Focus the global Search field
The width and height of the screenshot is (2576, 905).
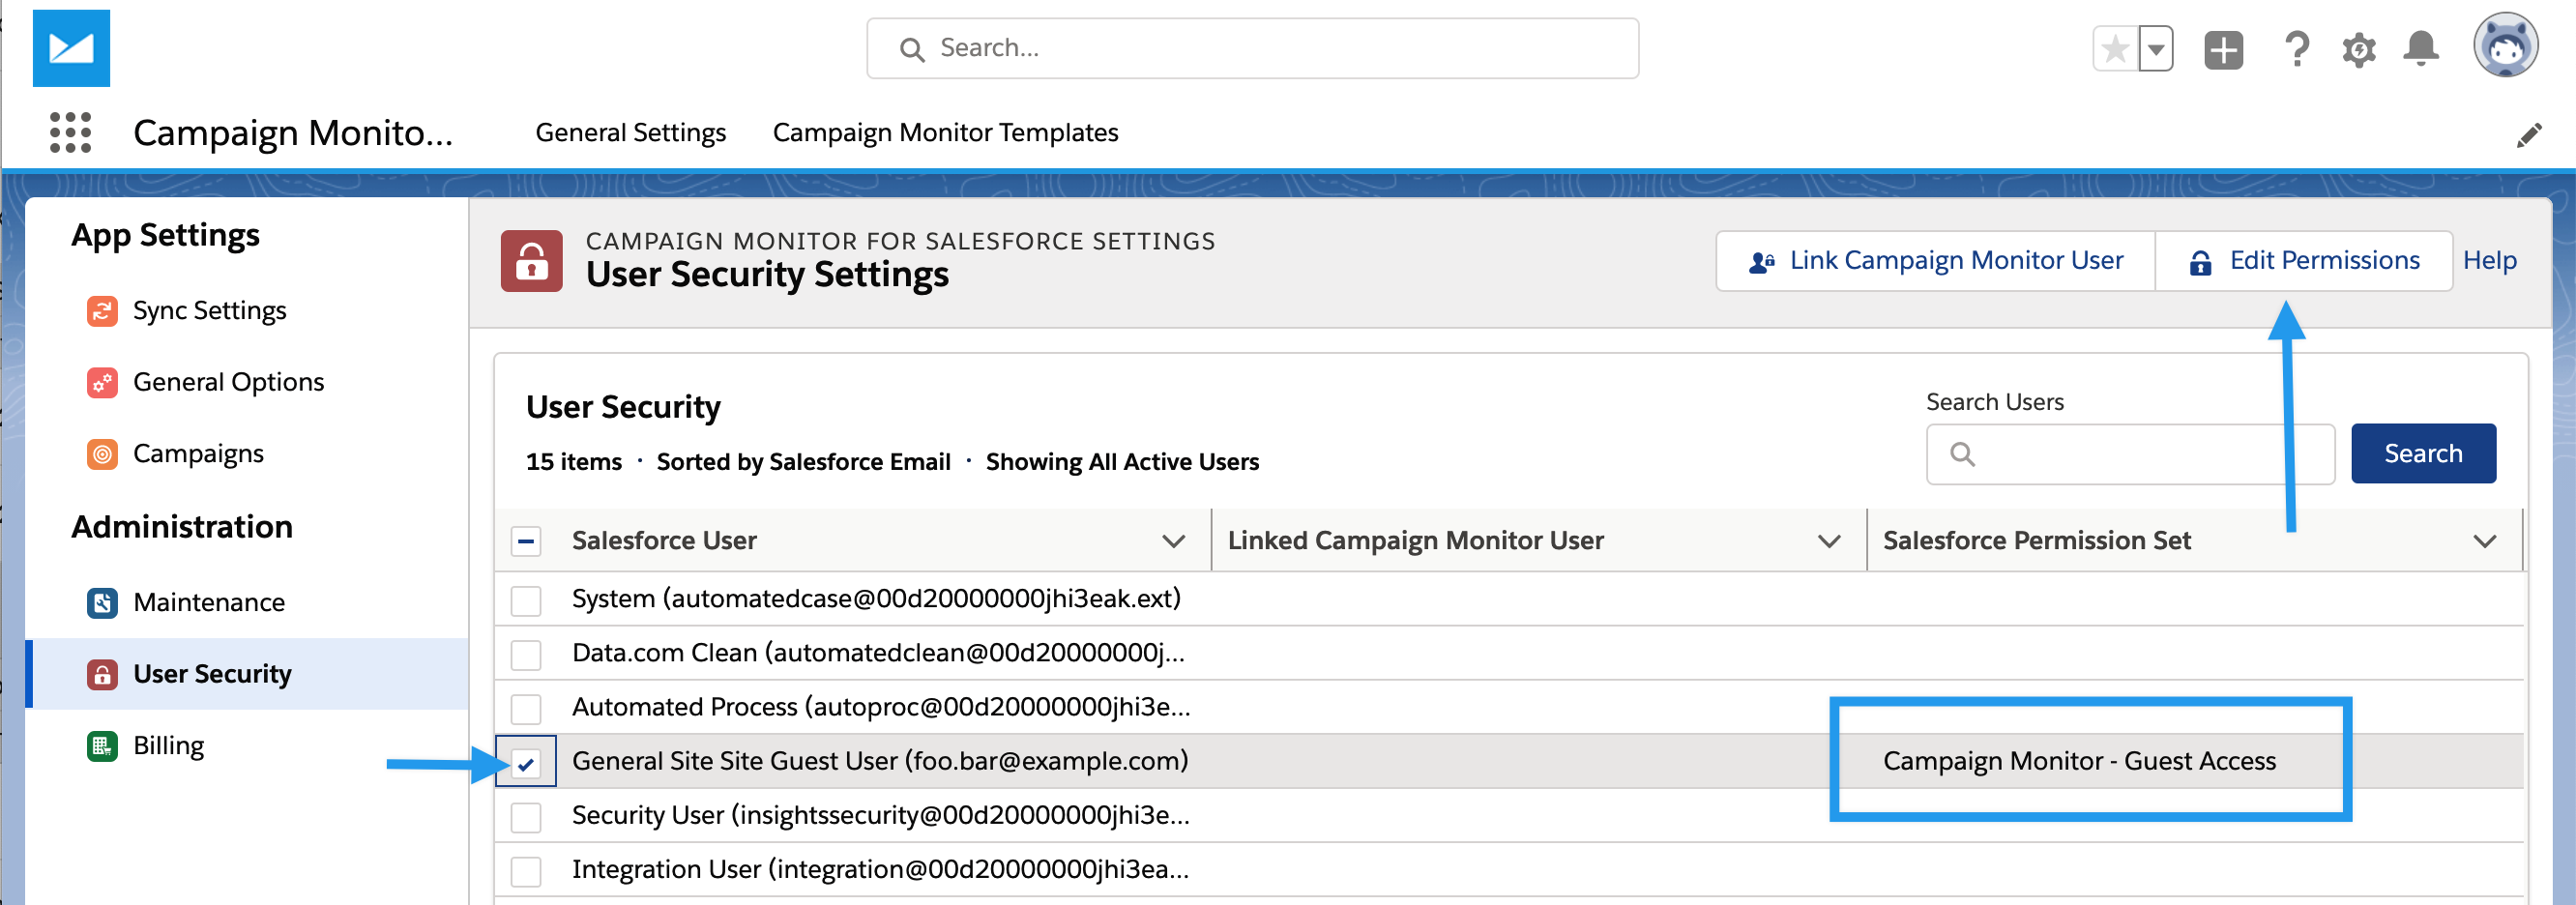coord(1252,48)
